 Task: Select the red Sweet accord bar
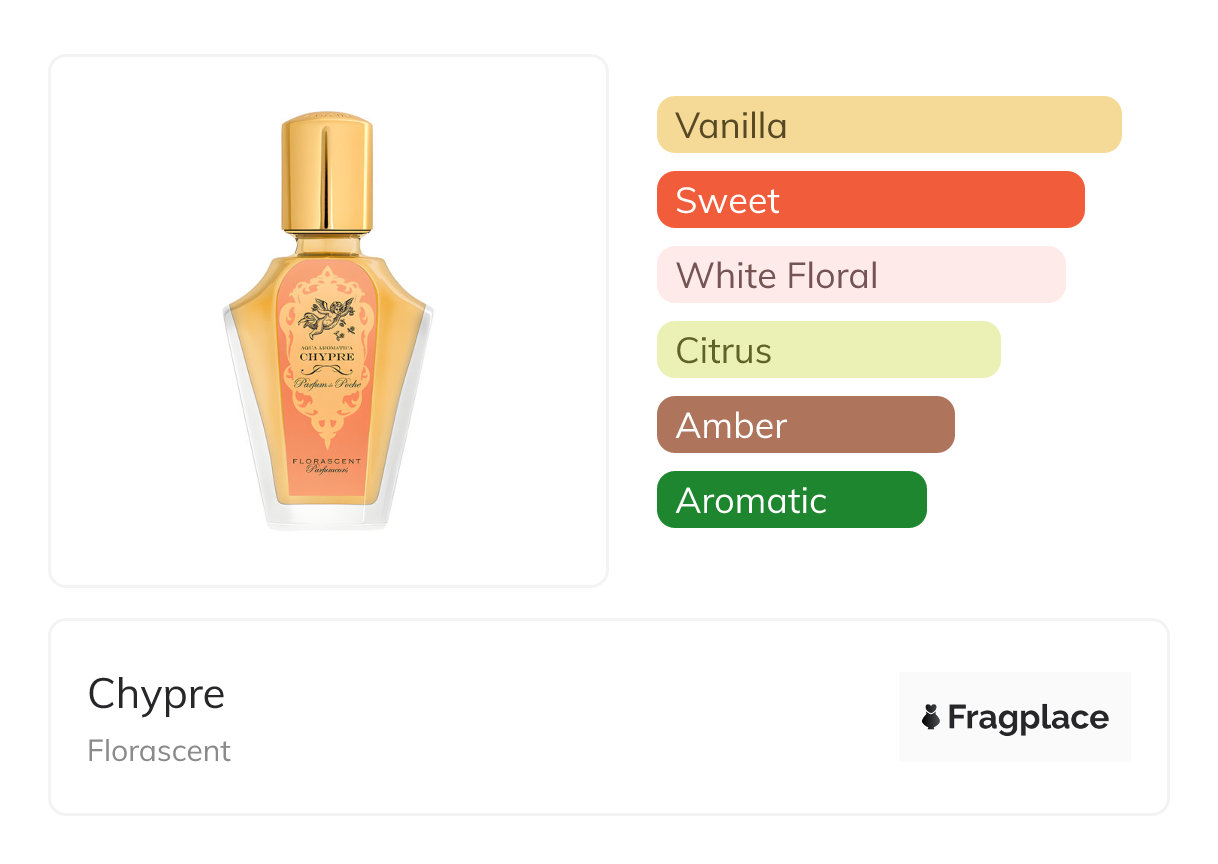(x=870, y=200)
